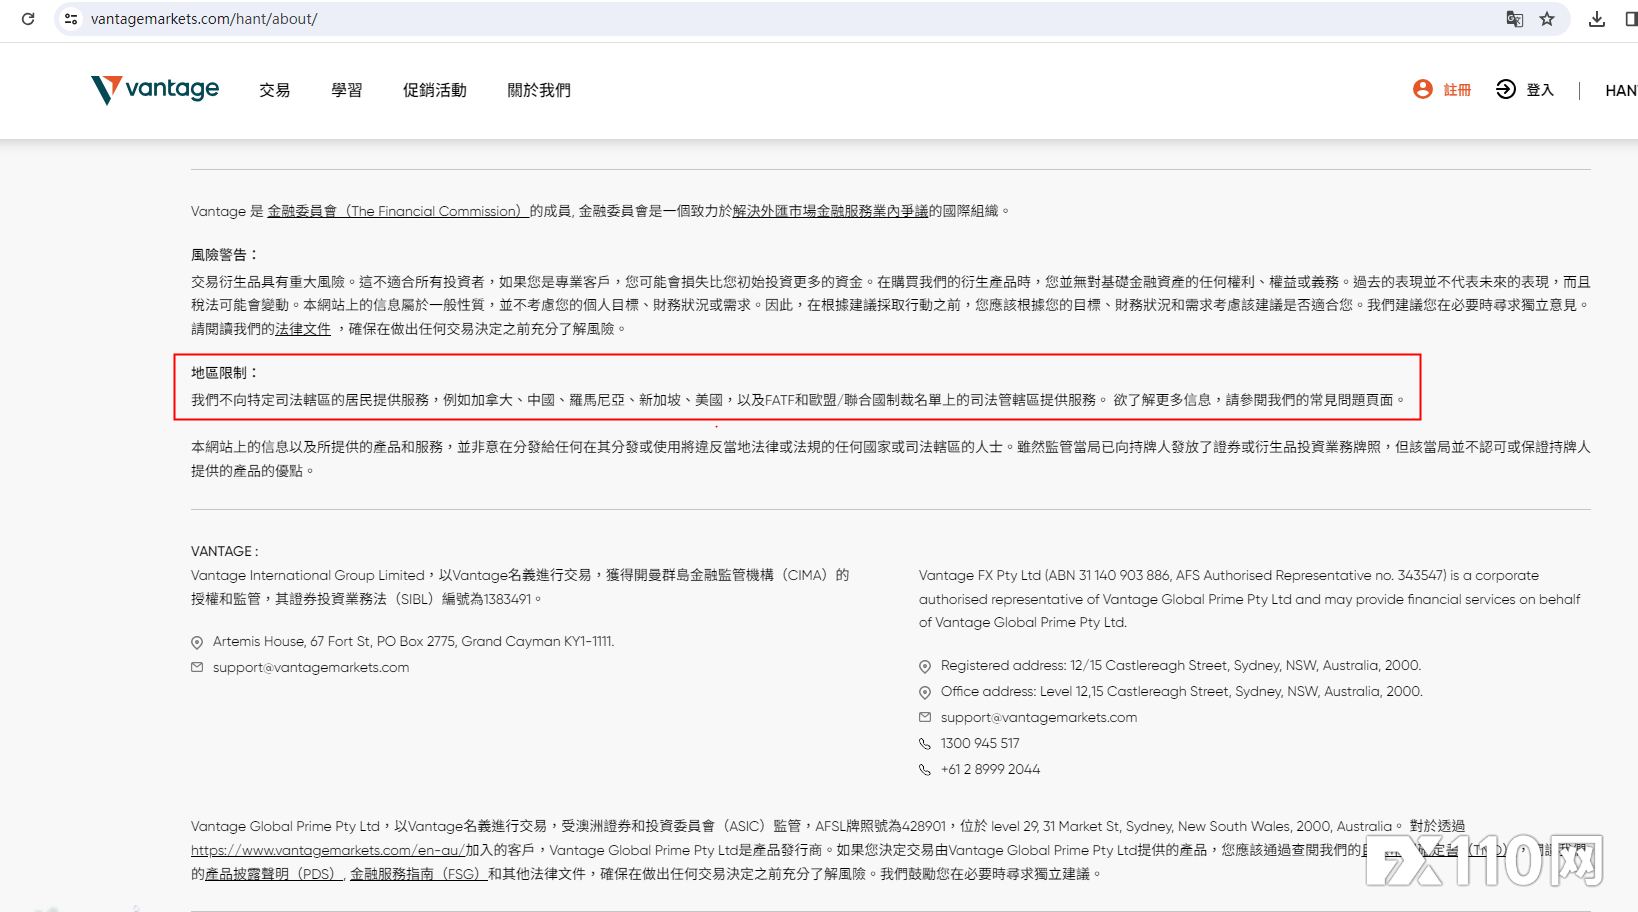This screenshot has width=1638, height=912.
Task: Open the HAN language selector
Action: 1621,90
